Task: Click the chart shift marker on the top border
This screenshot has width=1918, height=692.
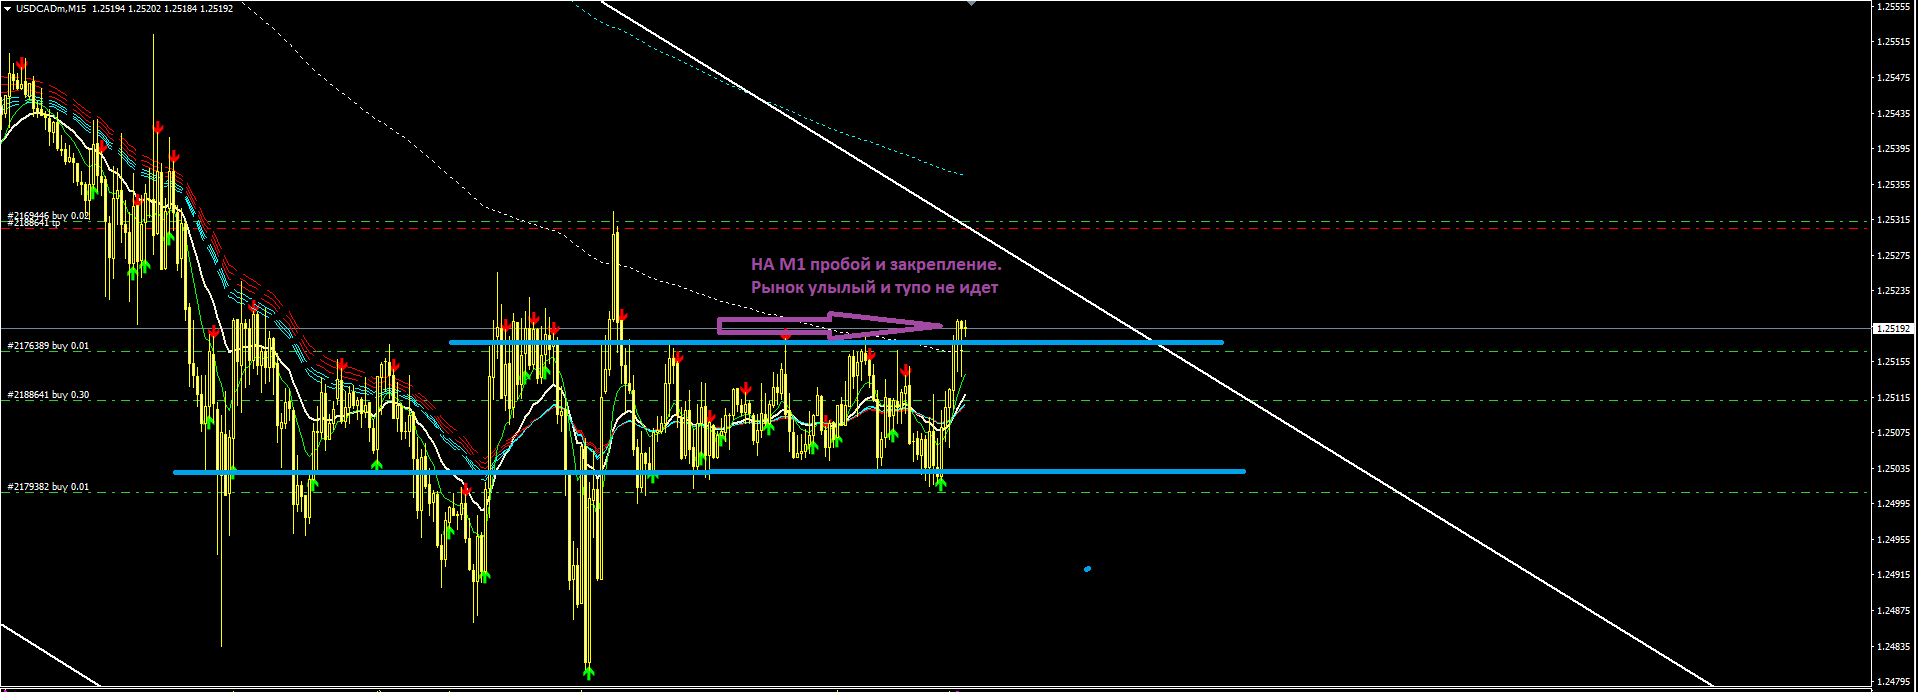Action: (970, 3)
